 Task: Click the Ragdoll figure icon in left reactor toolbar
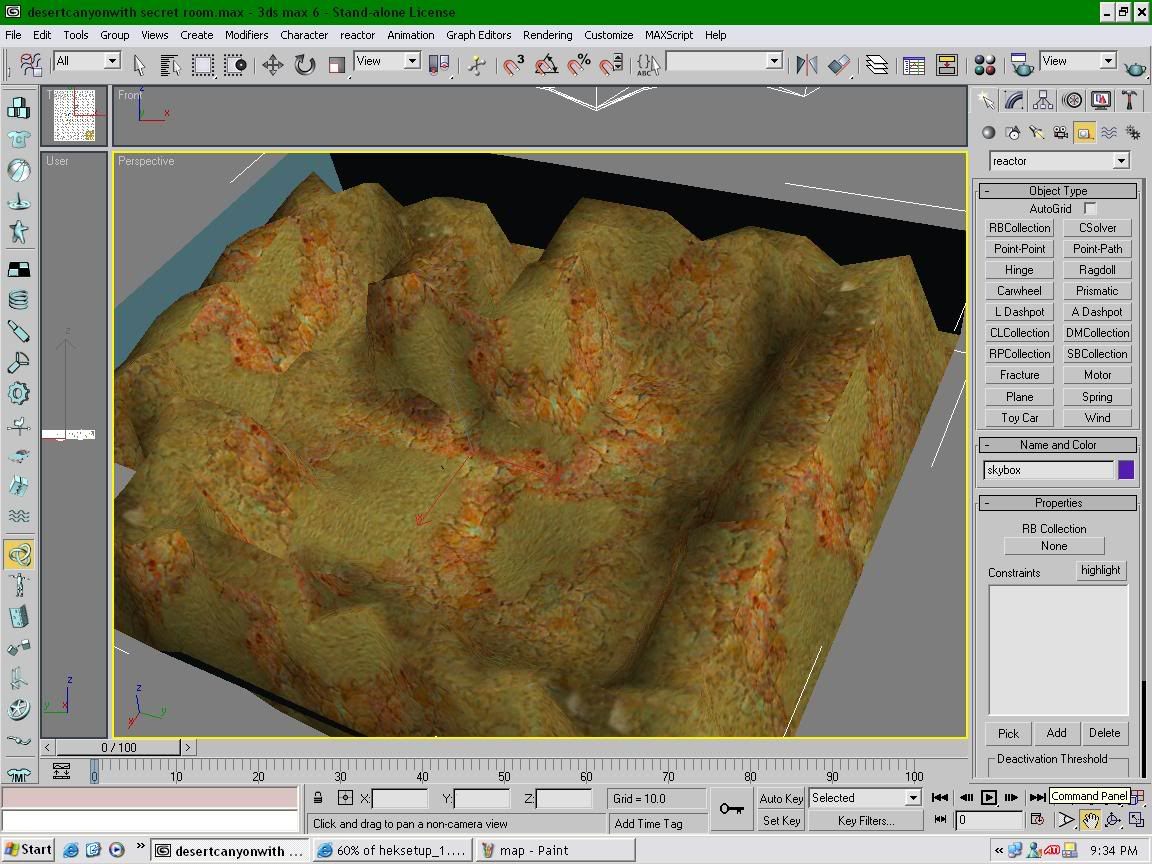coord(18,585)
